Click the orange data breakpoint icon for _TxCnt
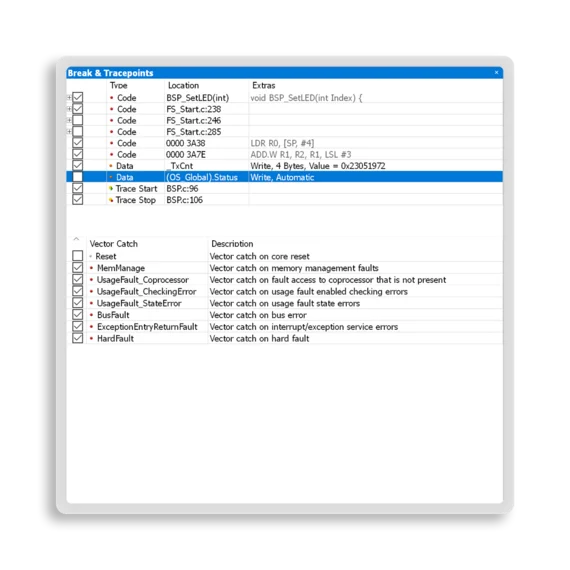 click(x=111, y=166)
